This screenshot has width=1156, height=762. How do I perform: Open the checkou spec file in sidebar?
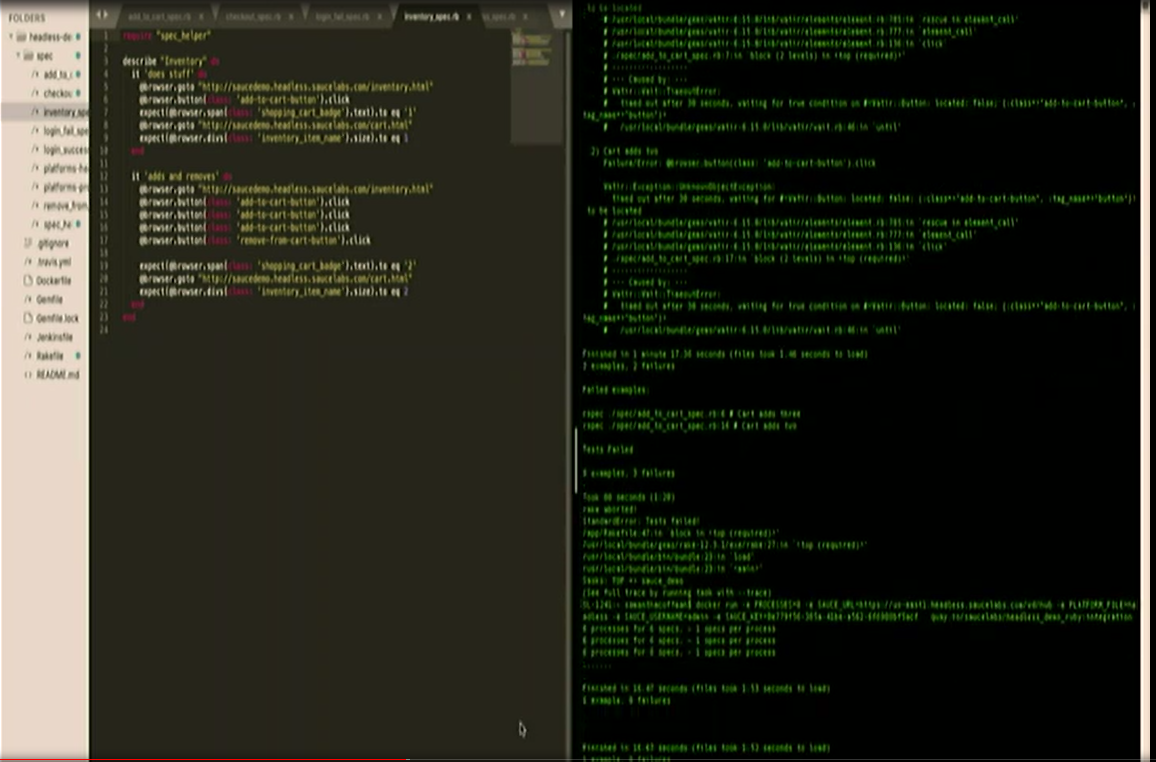click(x=56, y=94)
